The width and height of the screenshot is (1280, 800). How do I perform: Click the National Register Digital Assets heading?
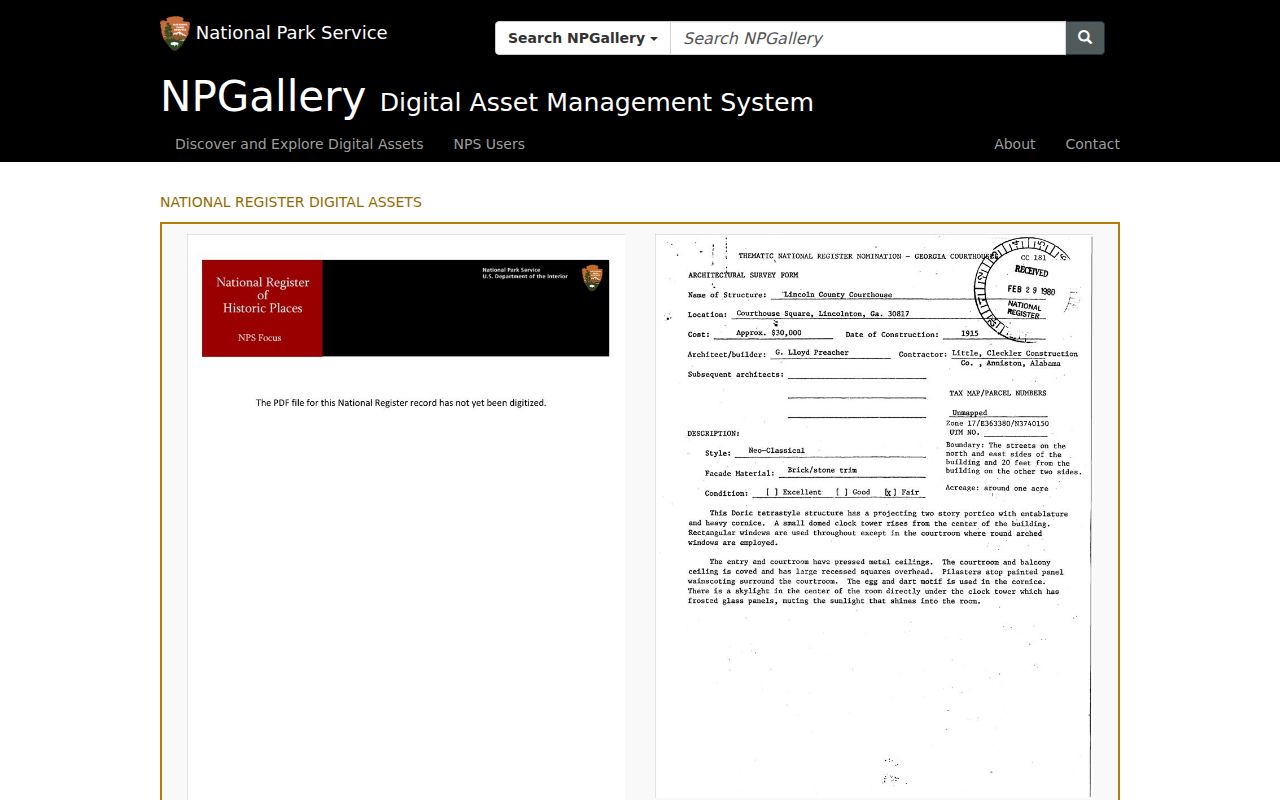click(x=291, y=202)
